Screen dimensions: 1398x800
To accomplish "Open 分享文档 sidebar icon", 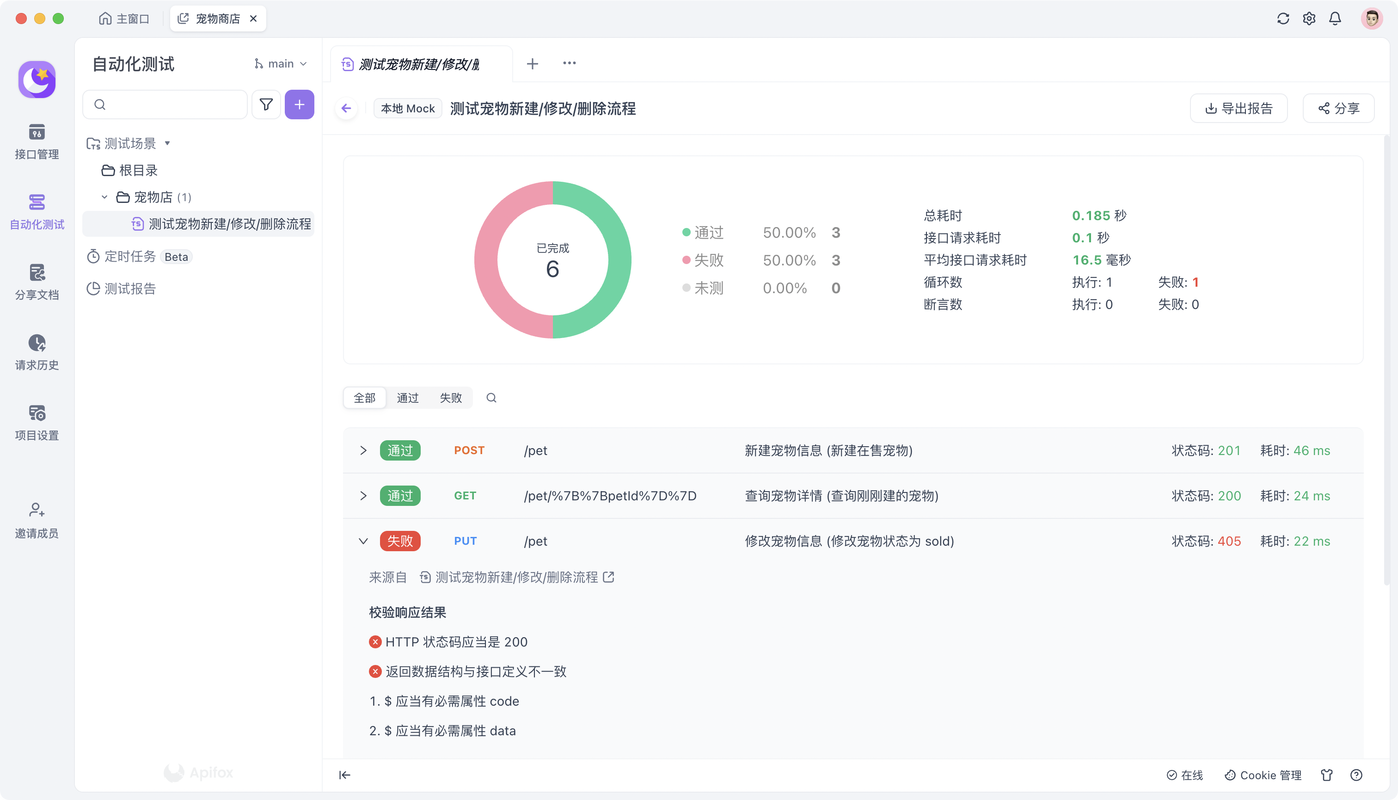I will click(x=37, y=282).
